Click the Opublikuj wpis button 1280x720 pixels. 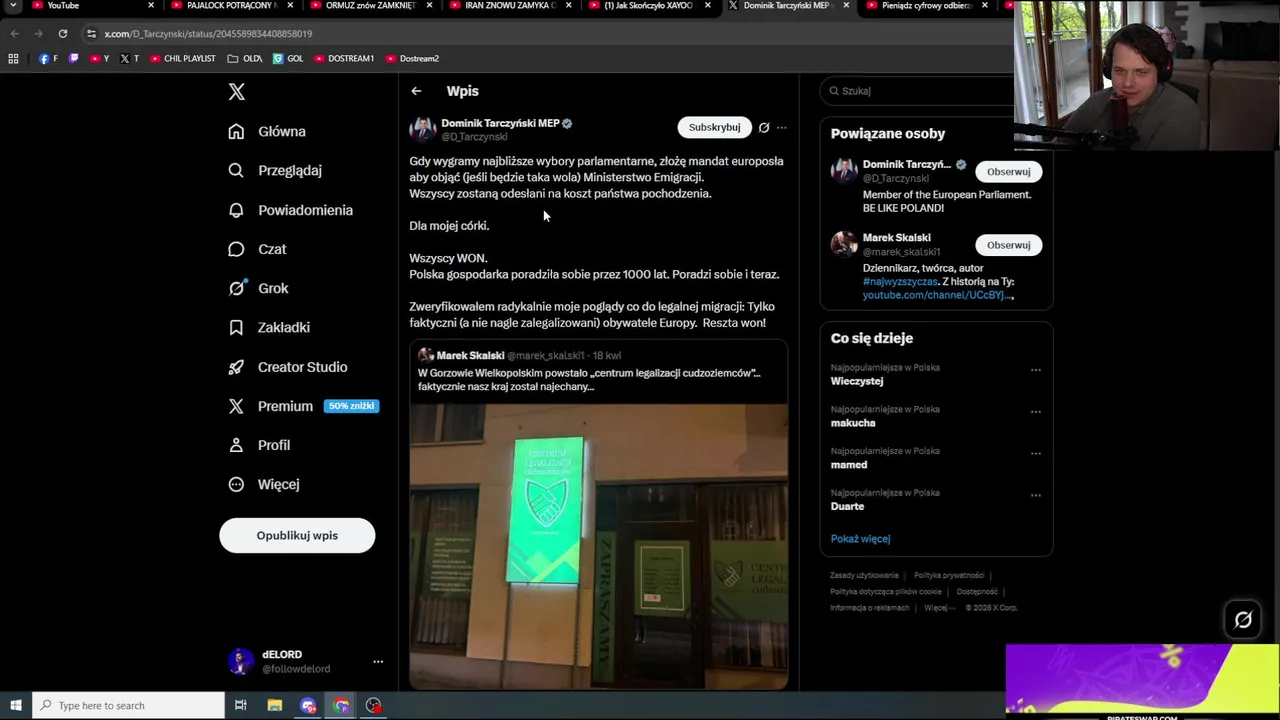(297, 535)
